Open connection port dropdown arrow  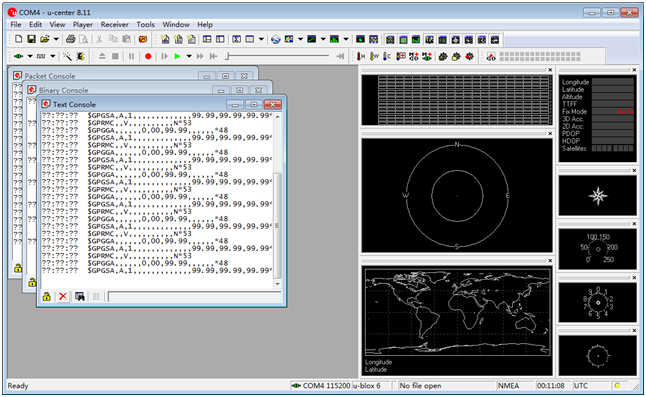point(30,56)
